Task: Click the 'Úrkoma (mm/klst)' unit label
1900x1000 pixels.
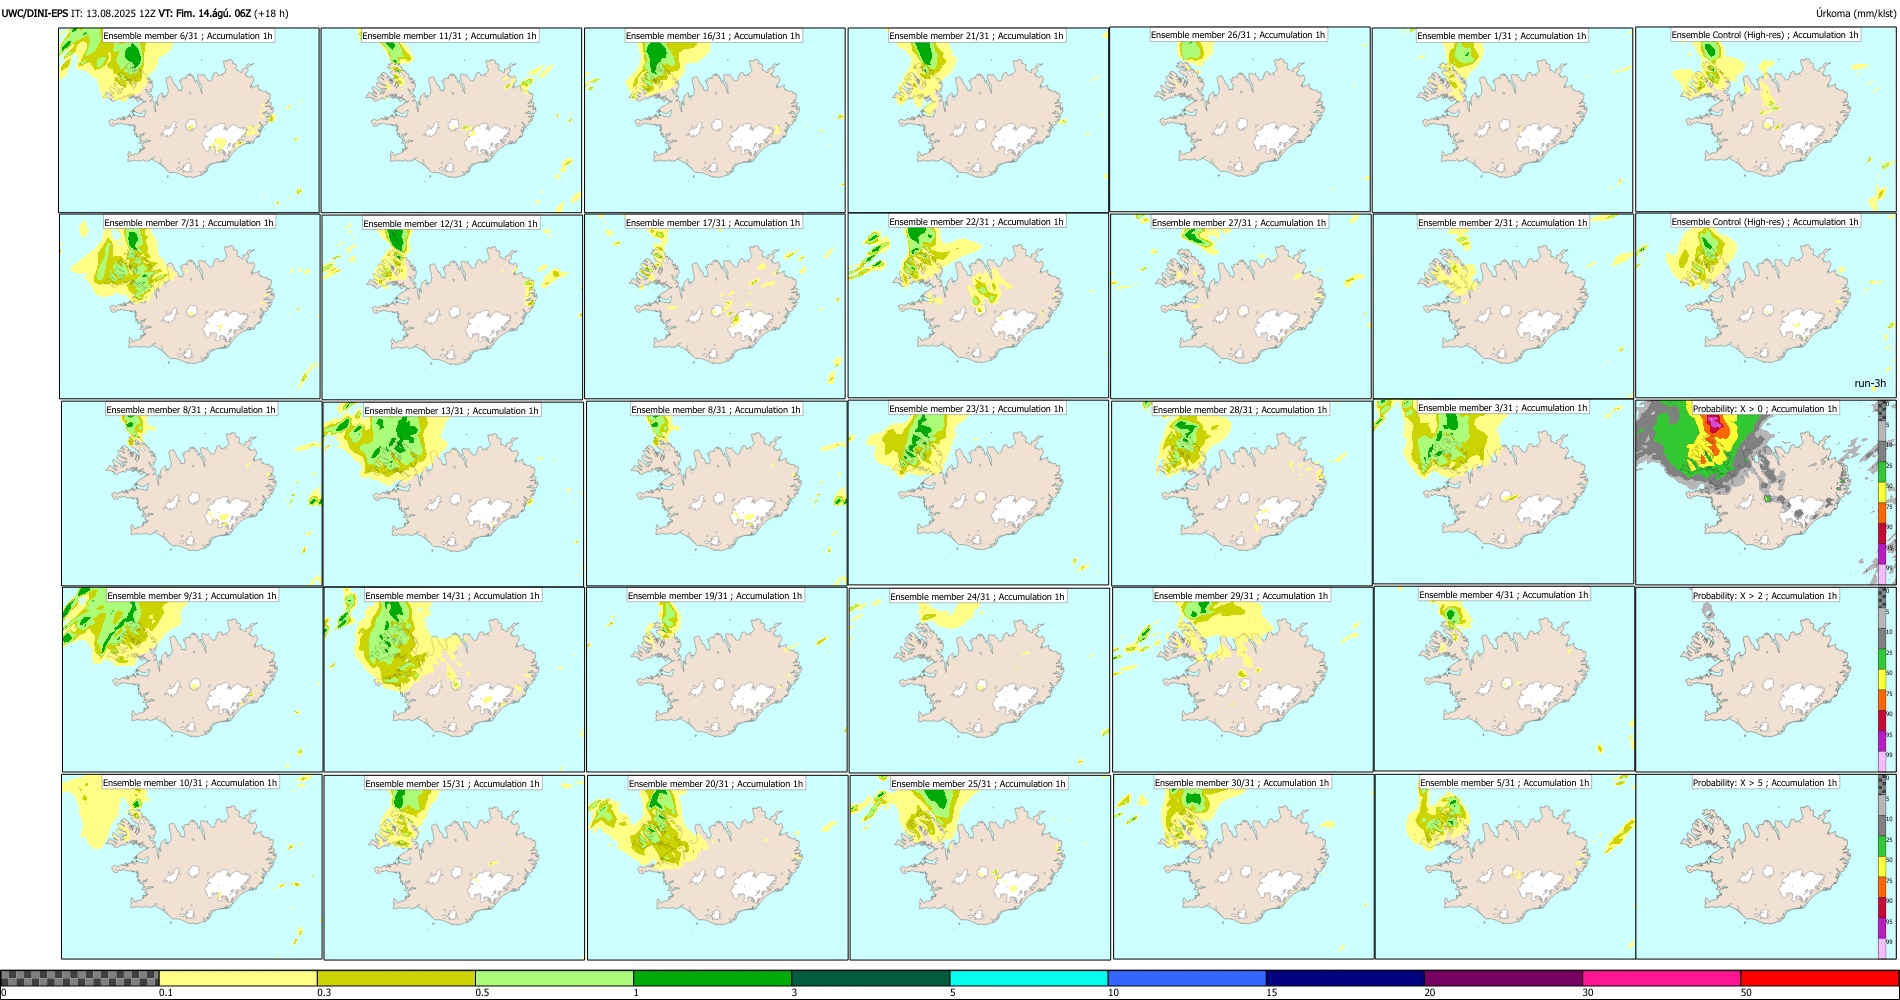Action: [x=1855, y=13]
